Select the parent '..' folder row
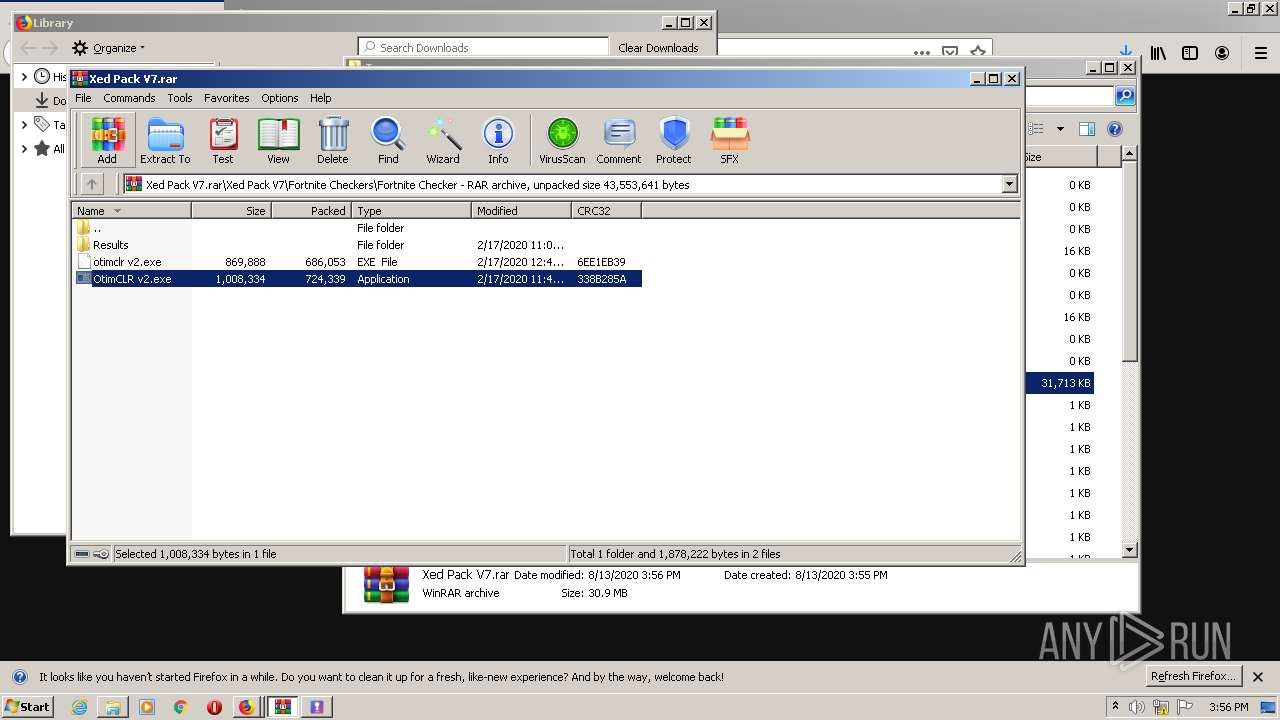This screenshot has width=1280, height=720. point(357,228)
